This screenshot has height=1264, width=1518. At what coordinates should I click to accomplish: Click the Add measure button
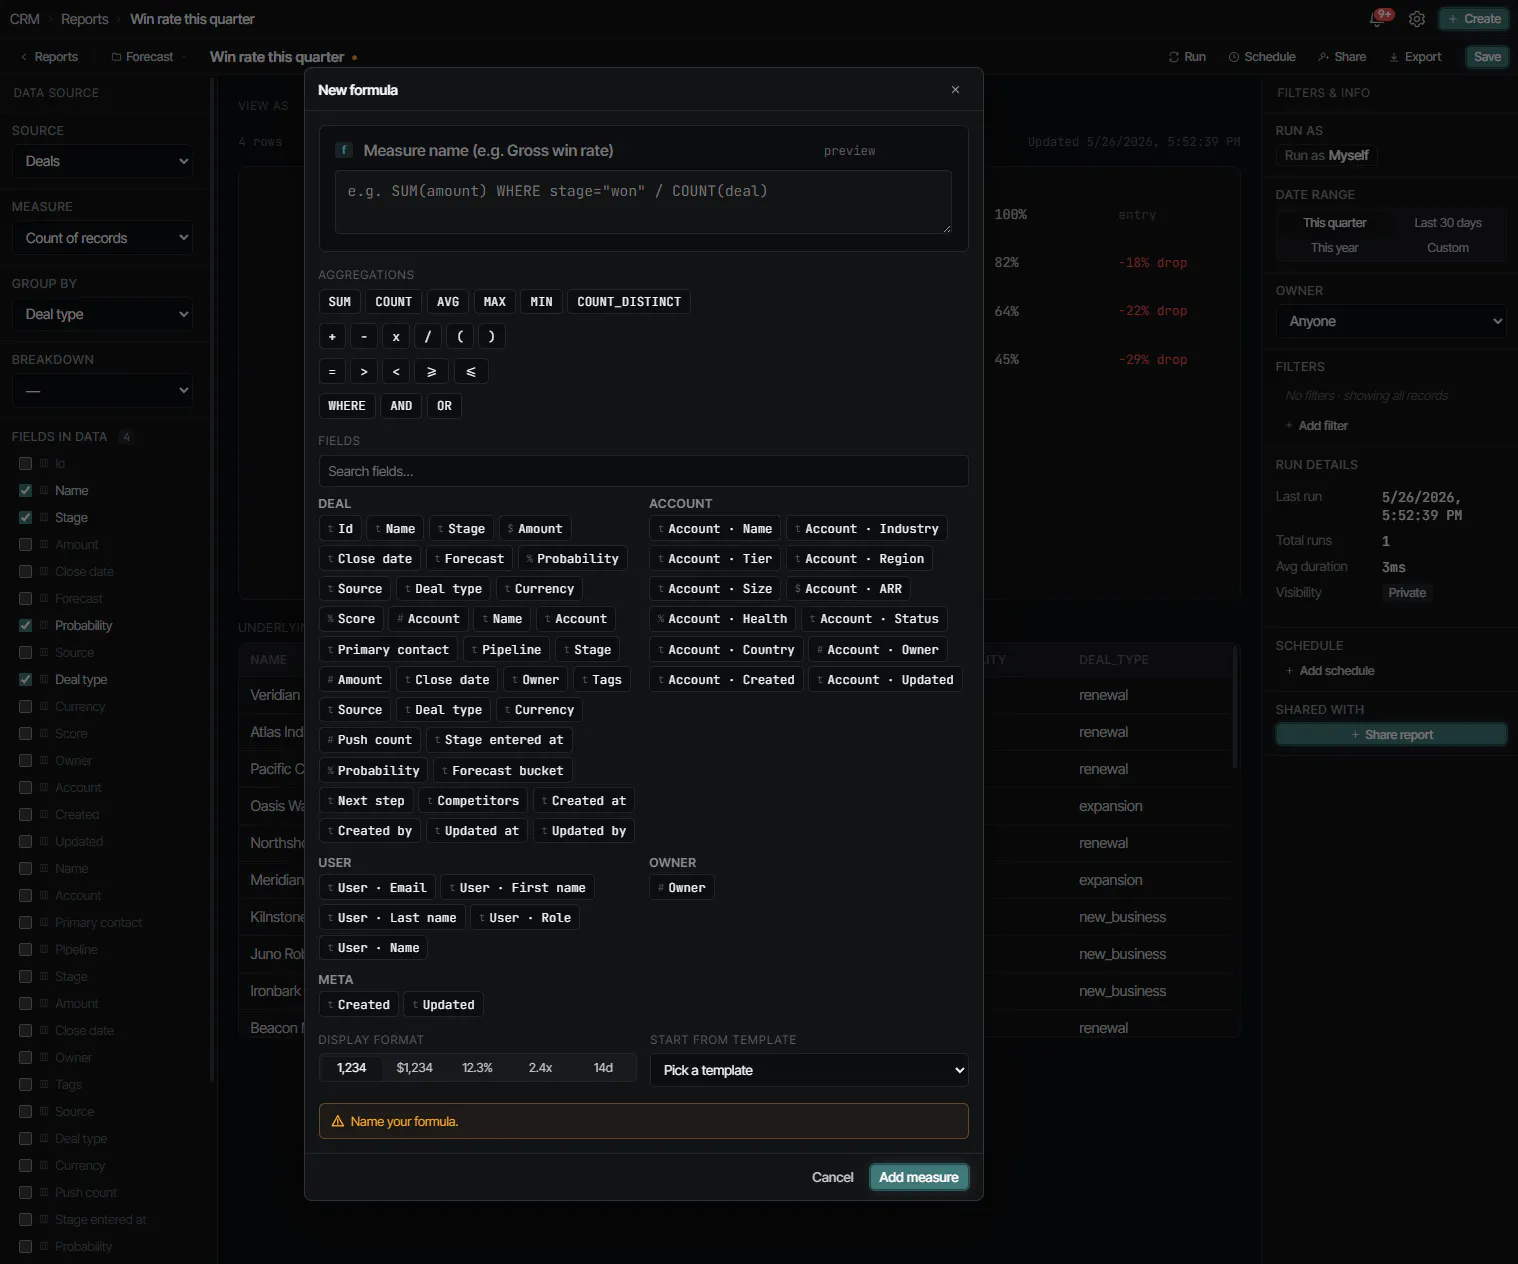click(x=919, y=1177)
